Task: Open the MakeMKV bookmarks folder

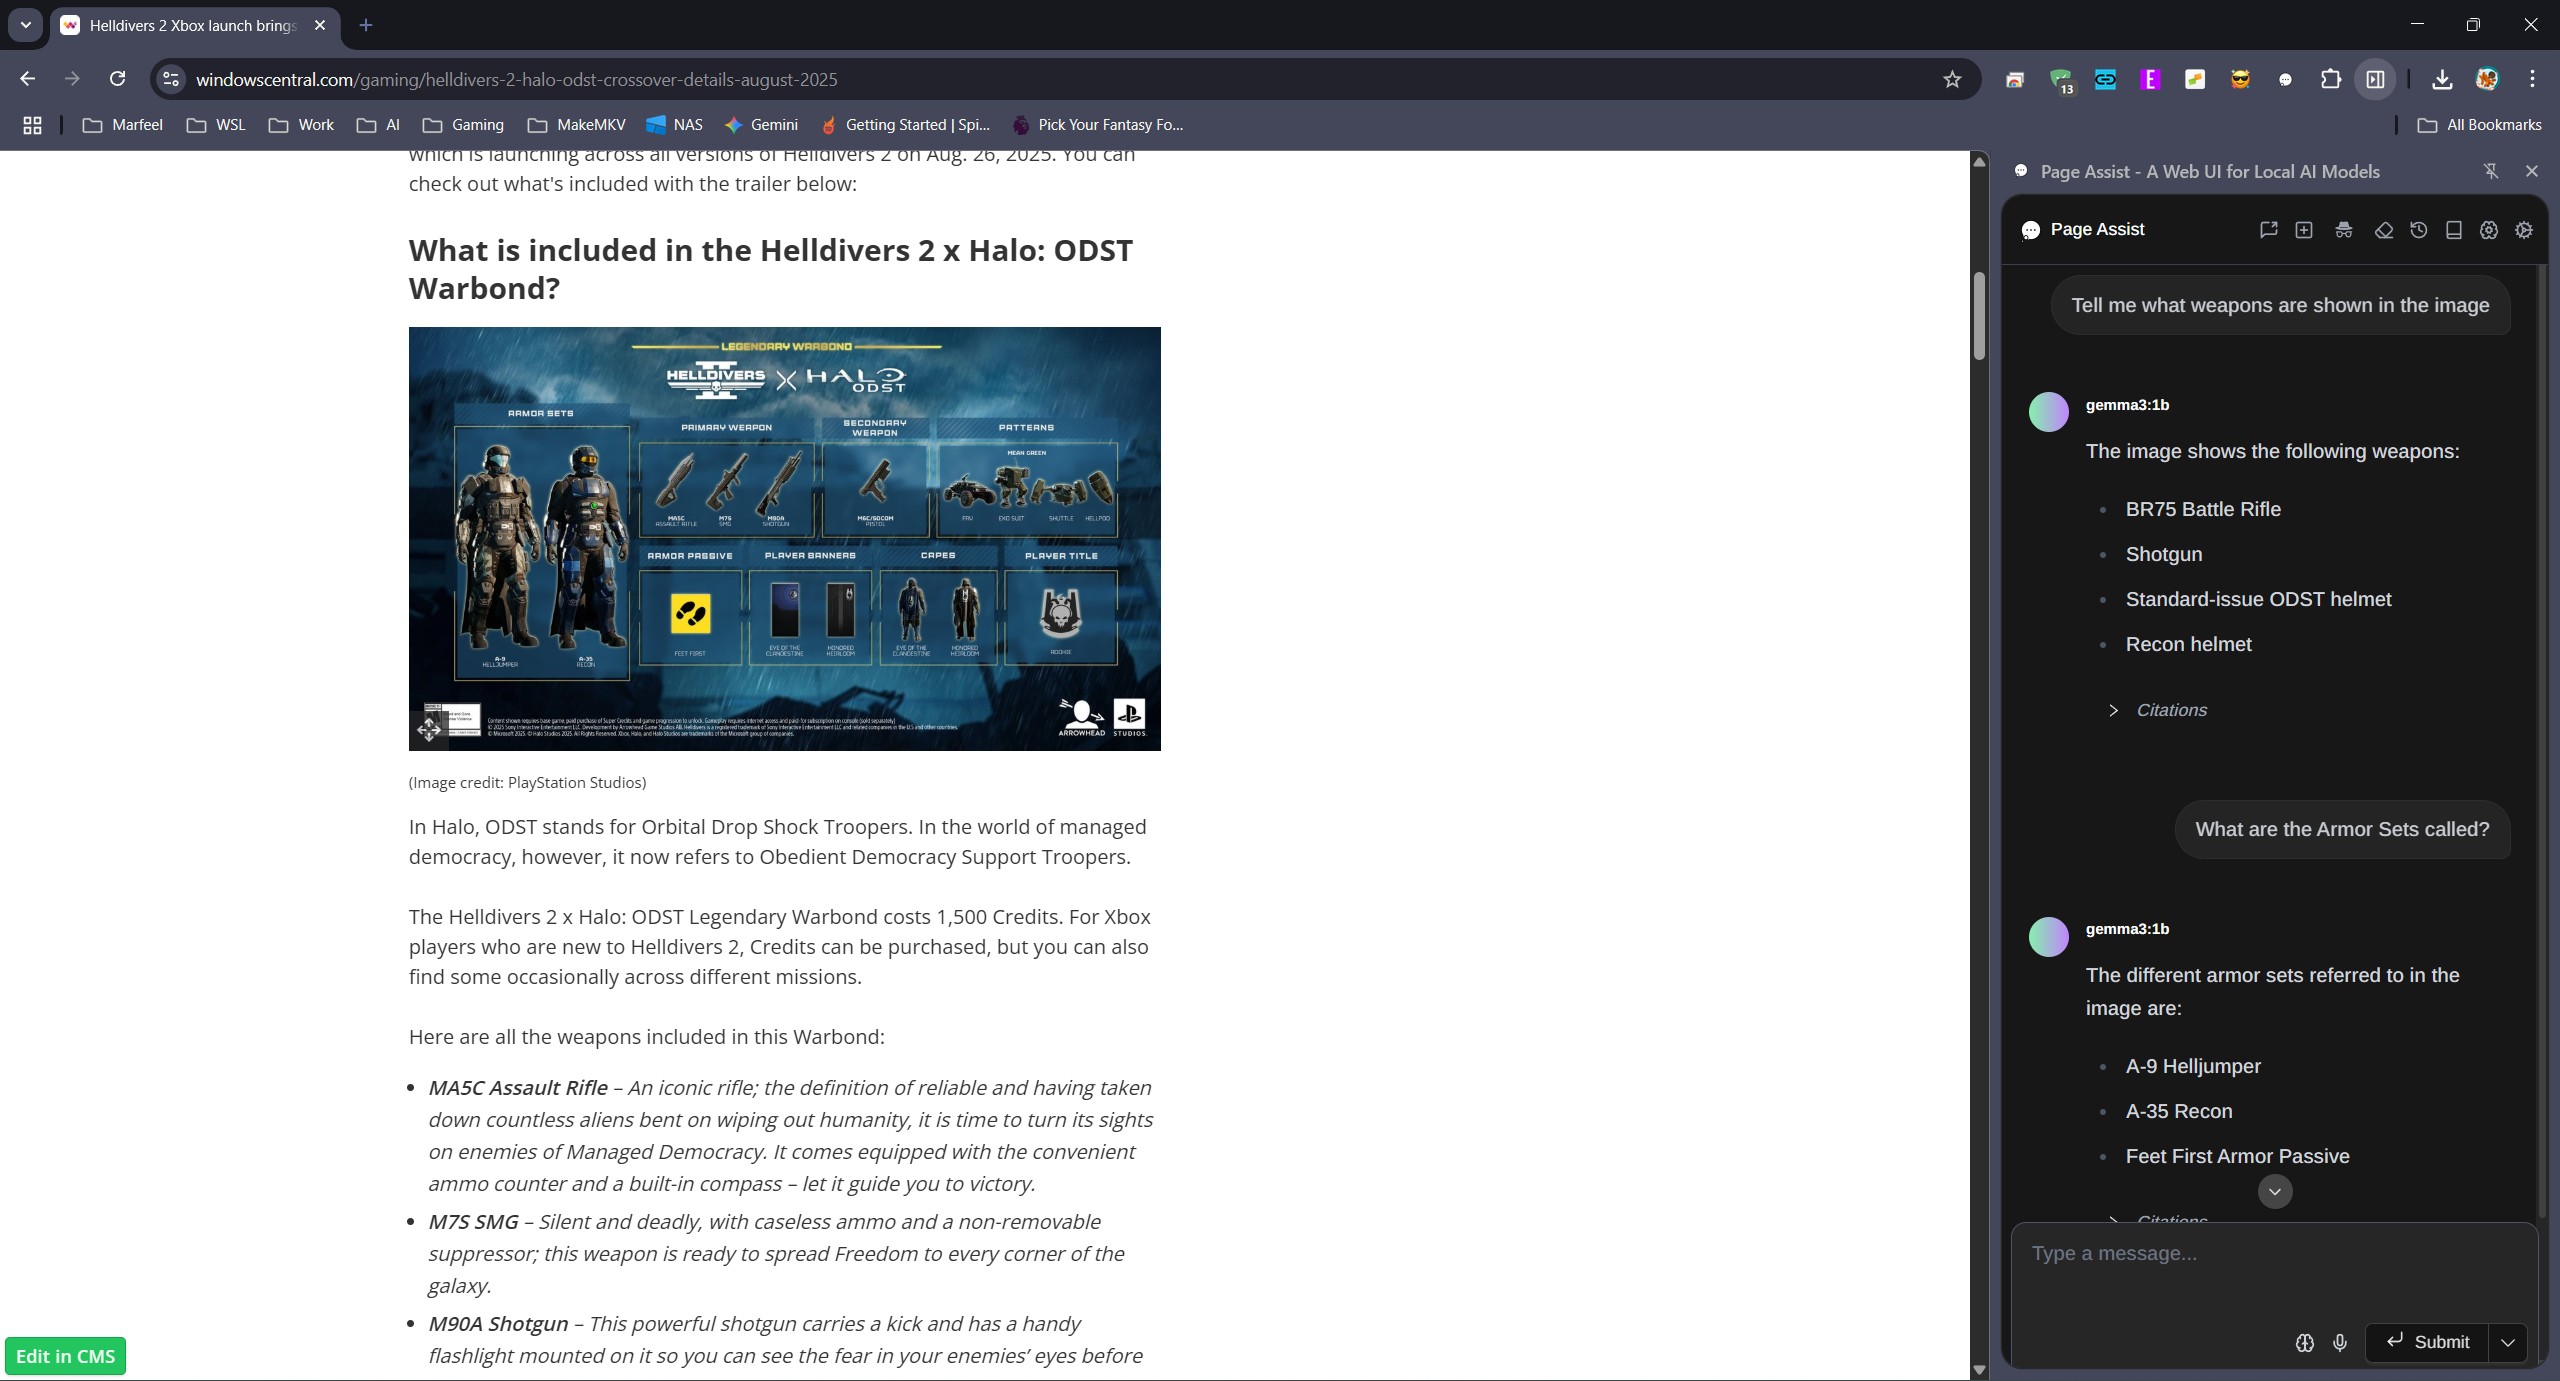Action: [576, 125]
